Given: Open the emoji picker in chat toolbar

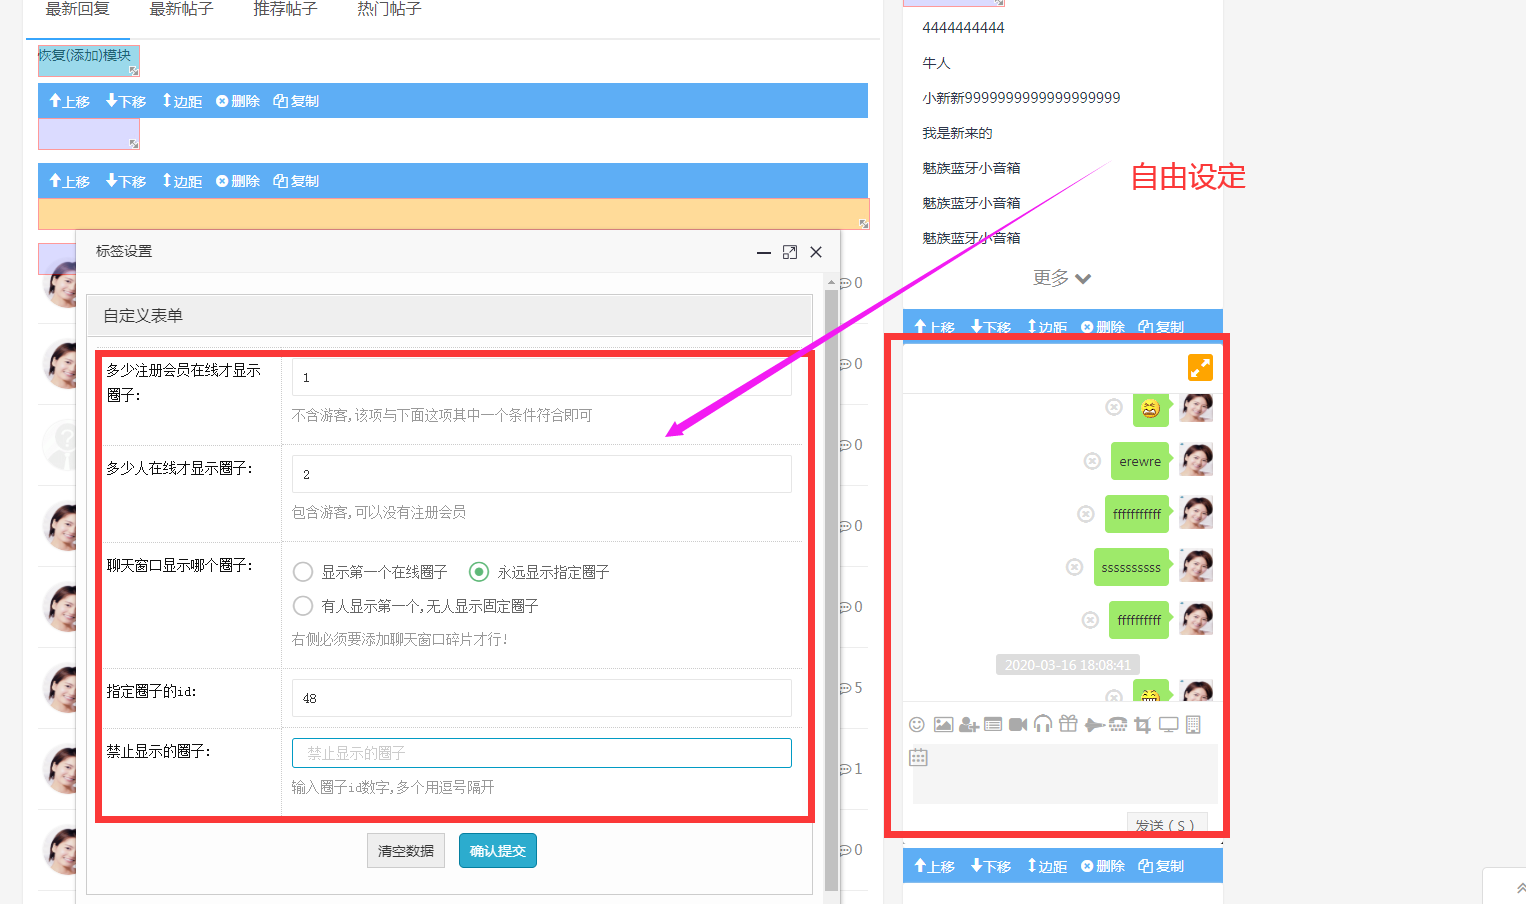Looking at the screenshot, I should pos(916,724).
